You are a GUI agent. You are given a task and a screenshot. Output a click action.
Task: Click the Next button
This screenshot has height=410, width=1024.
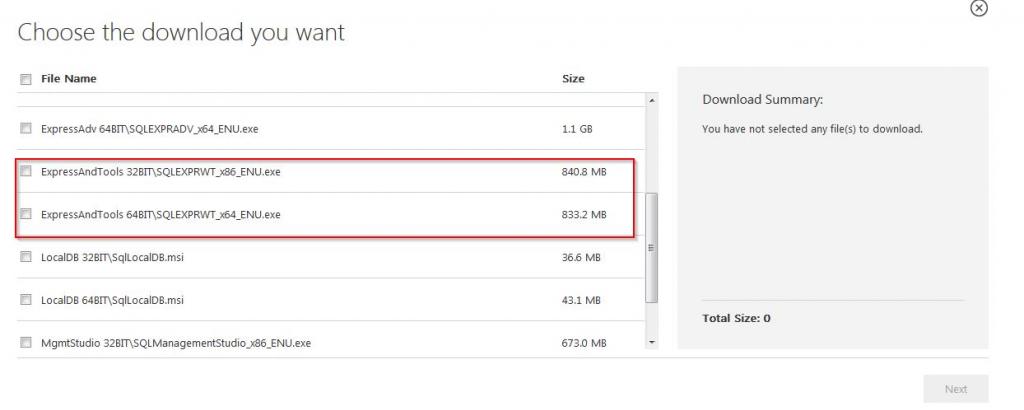point(955,389)
